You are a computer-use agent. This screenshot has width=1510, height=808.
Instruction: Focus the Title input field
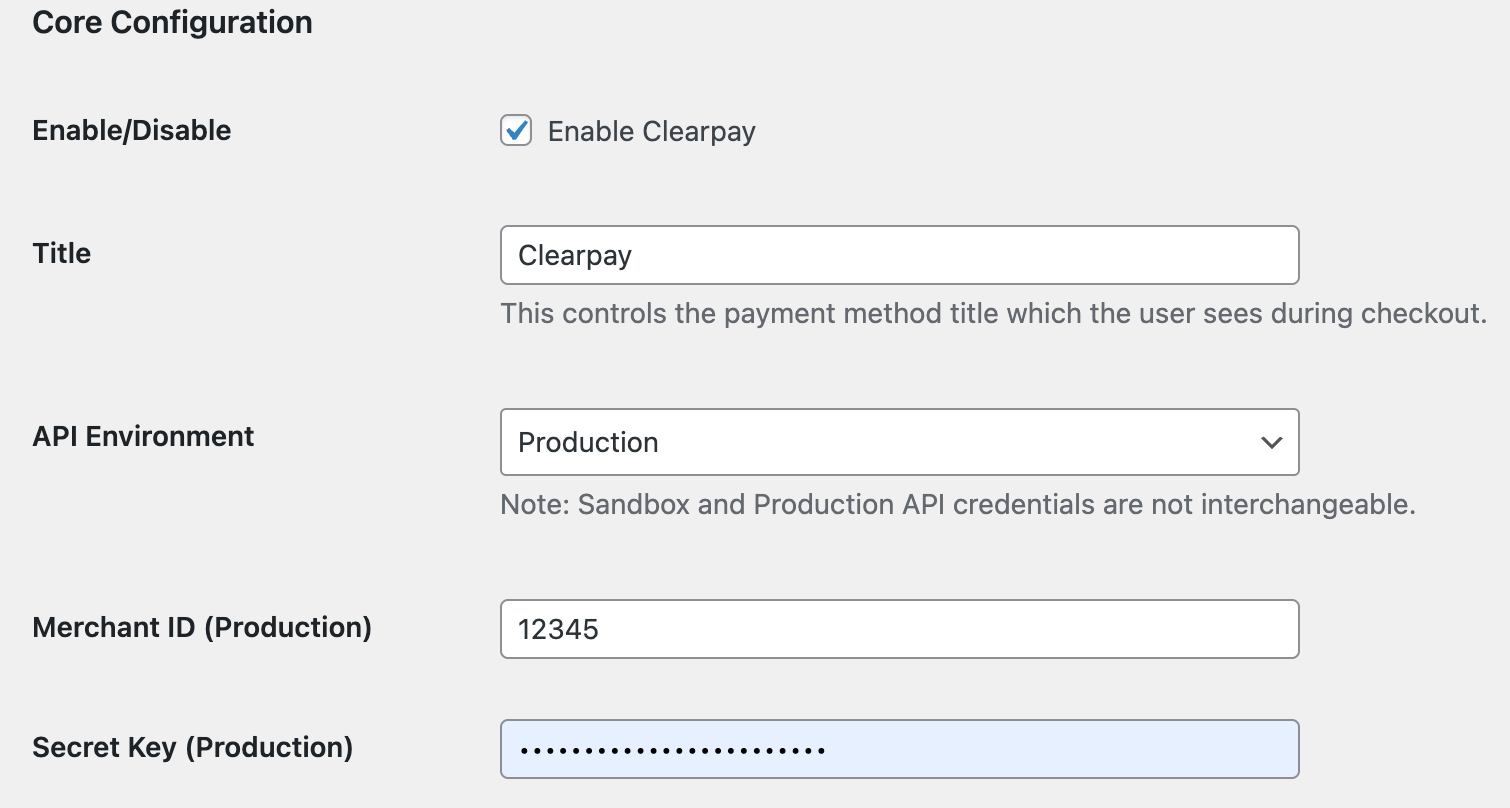[898, 255]
